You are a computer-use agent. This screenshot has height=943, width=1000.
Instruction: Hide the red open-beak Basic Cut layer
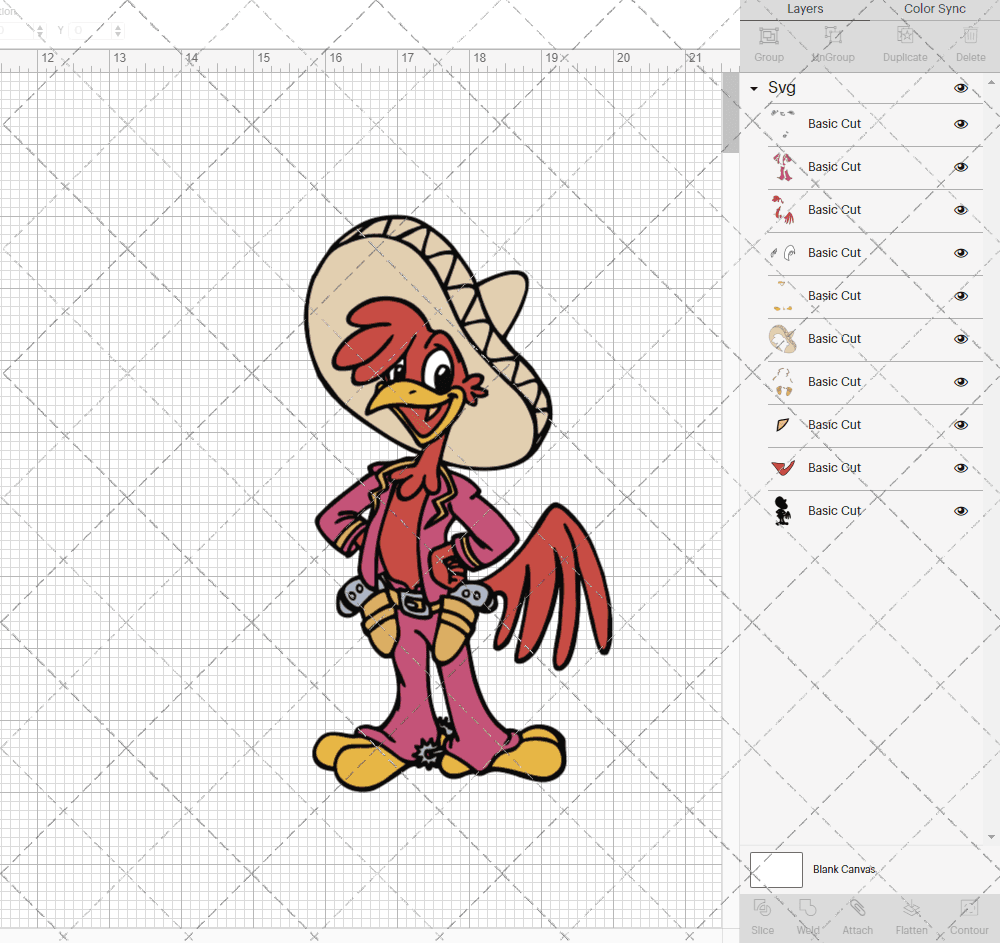coord(960,468)
